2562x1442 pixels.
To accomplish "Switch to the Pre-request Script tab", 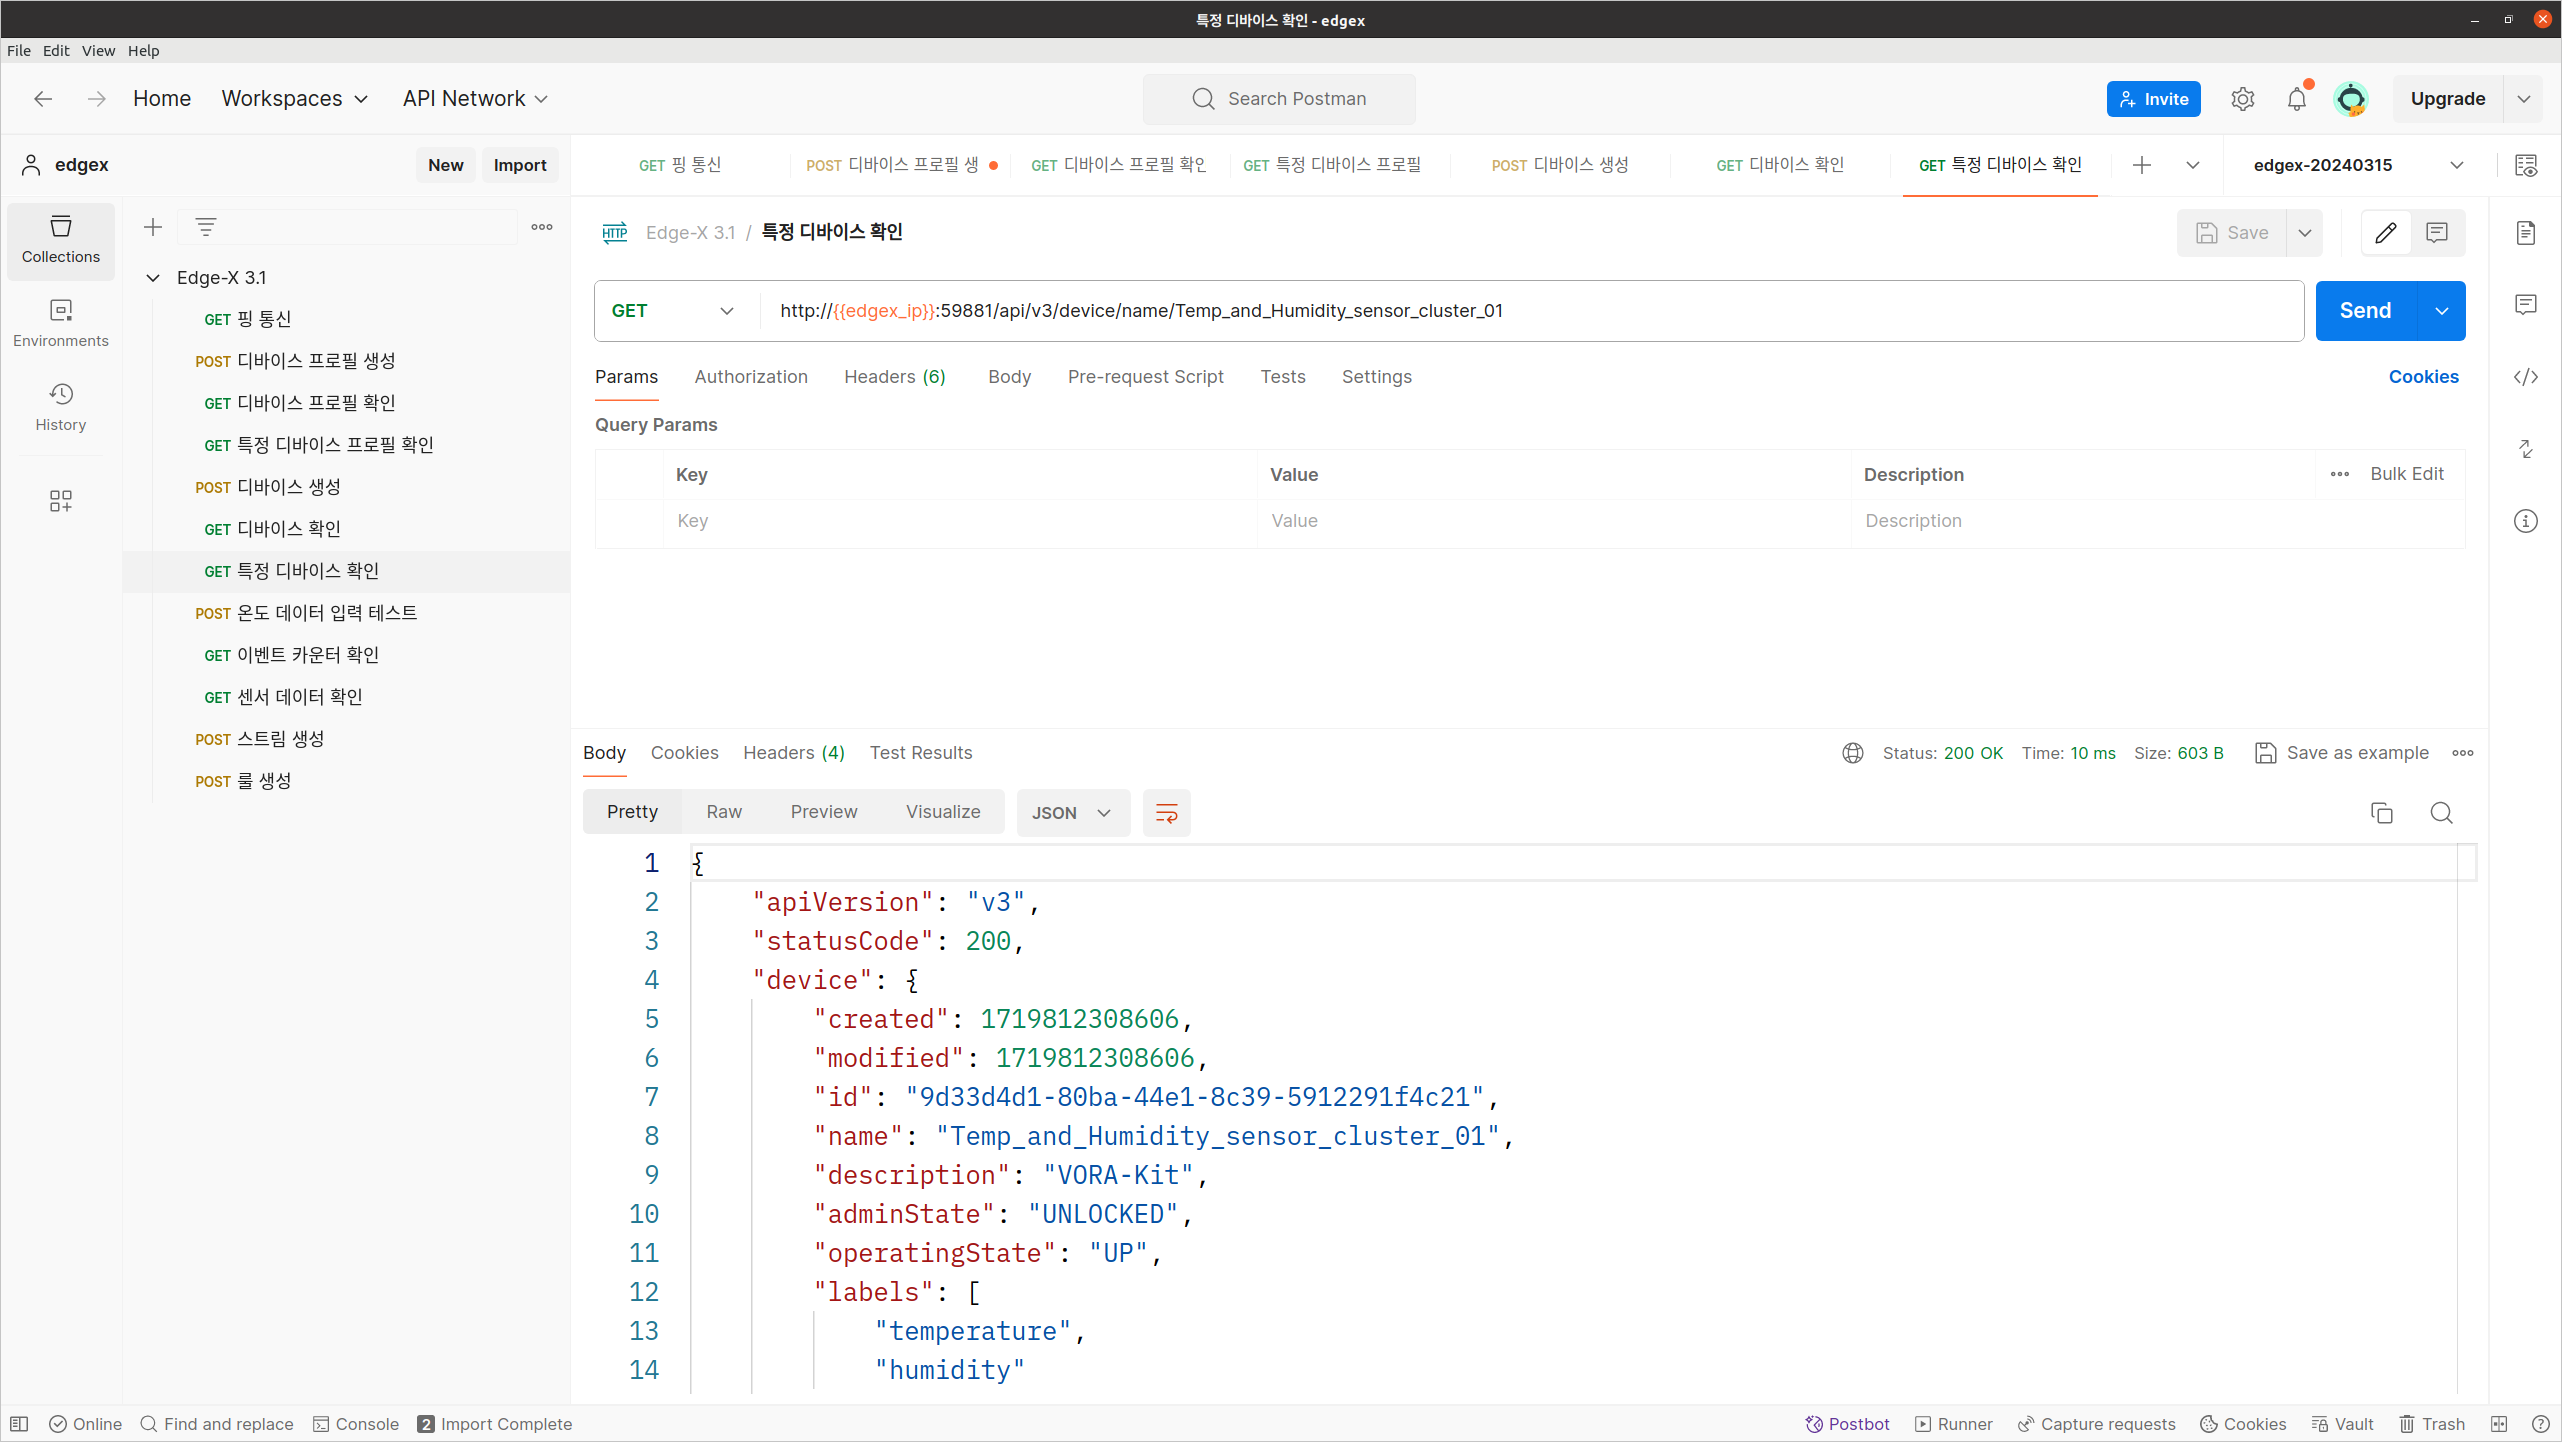I will [1145, 377].
